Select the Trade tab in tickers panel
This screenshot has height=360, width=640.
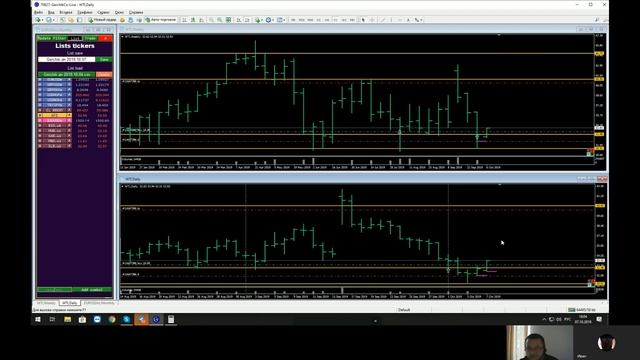click(x=90, y=38)
